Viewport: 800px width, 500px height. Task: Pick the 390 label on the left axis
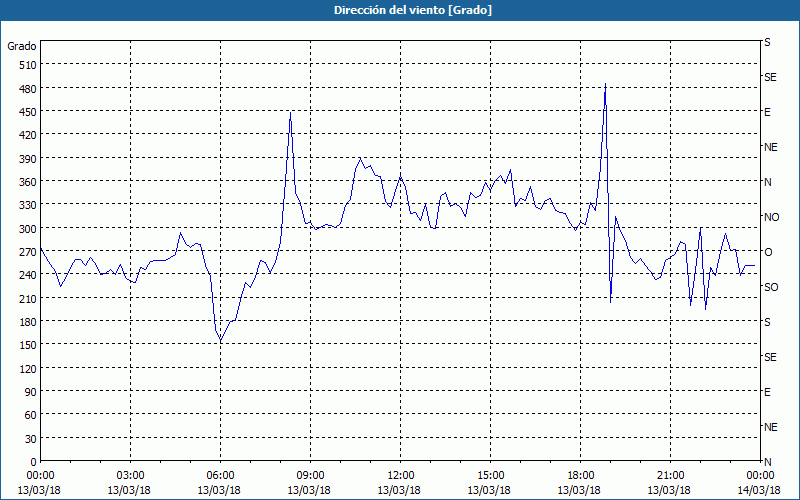[28, 159]
